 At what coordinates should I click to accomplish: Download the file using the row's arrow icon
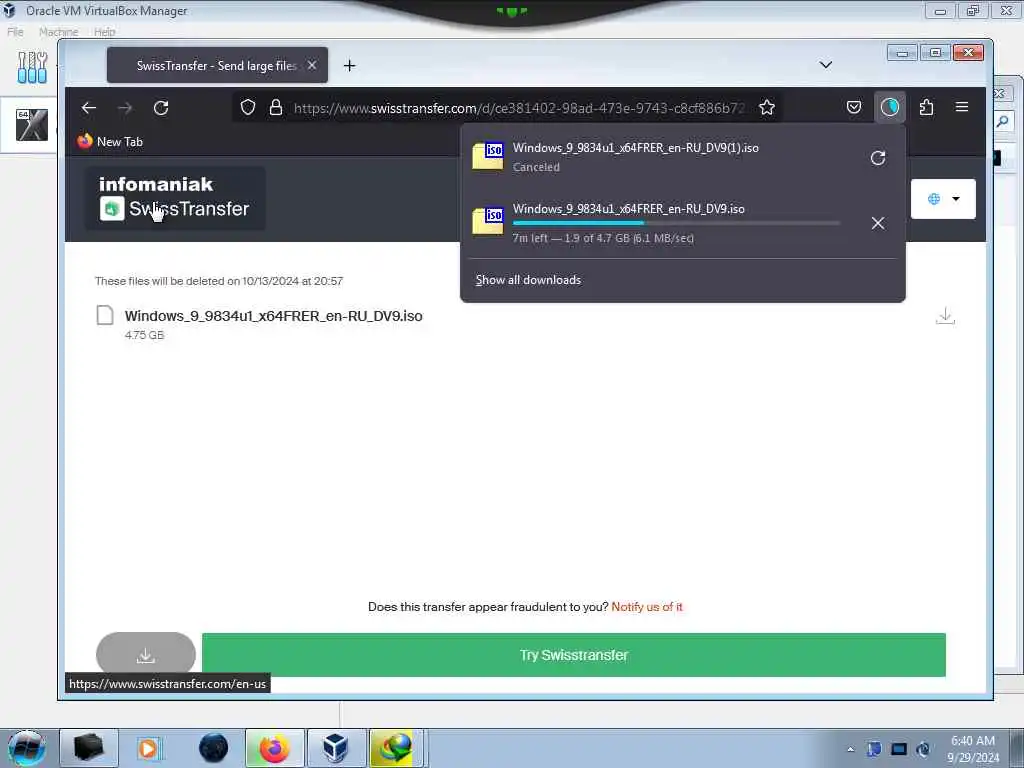click(945, 316)
